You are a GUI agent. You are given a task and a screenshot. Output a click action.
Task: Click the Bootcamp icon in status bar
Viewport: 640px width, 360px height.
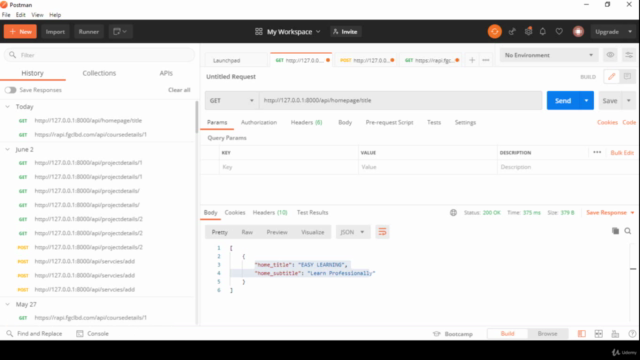436,334
